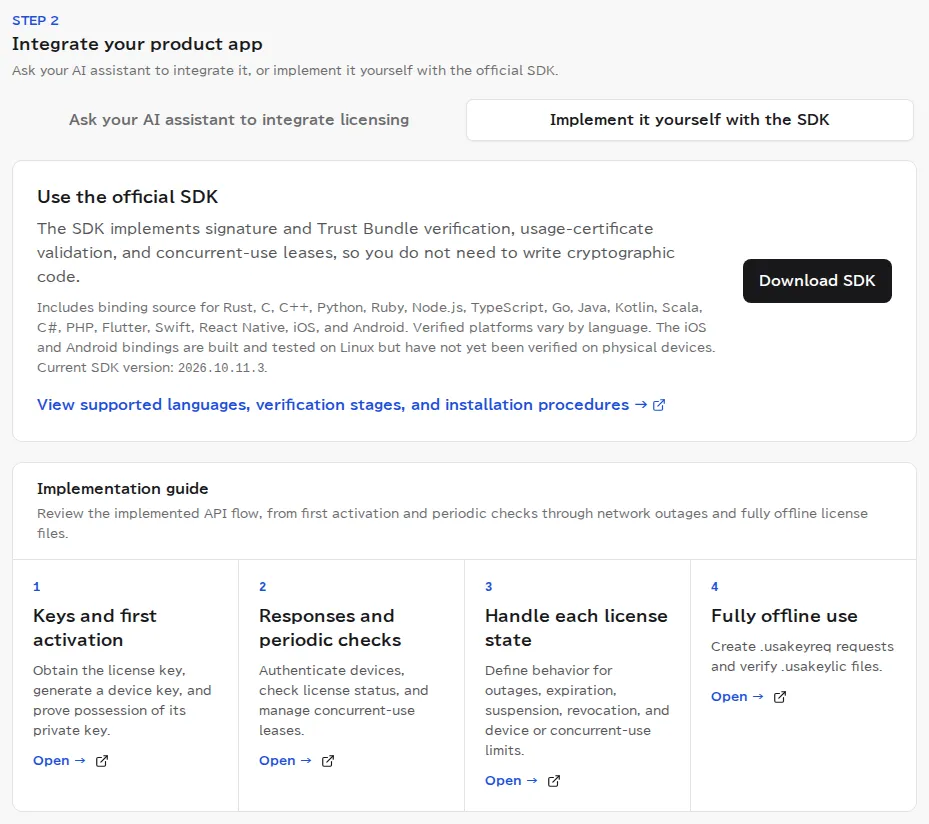
Task: Click external-link icon under Handle each license state
Action: (x=553, y=781)
